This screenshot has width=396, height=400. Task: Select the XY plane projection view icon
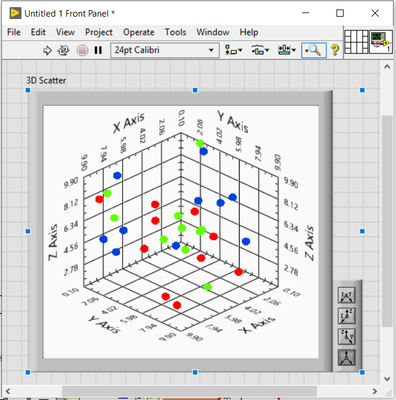[x=347, y=295]
